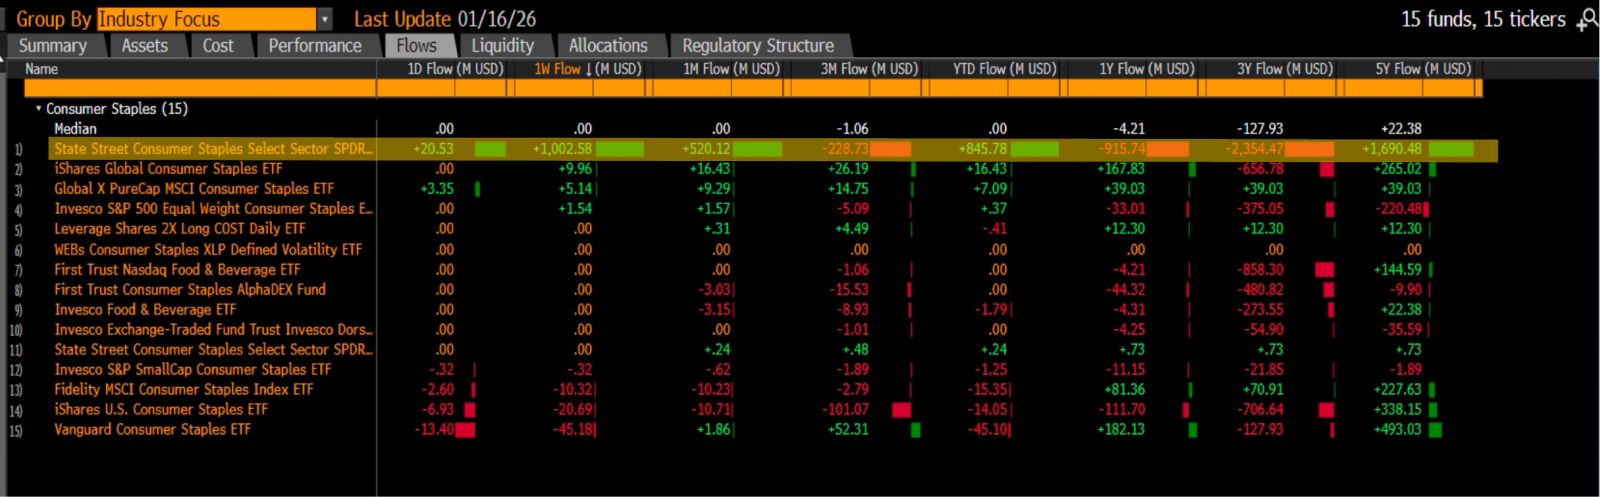Open the Performance tab
1600x497 pixels.
(315, 46)
